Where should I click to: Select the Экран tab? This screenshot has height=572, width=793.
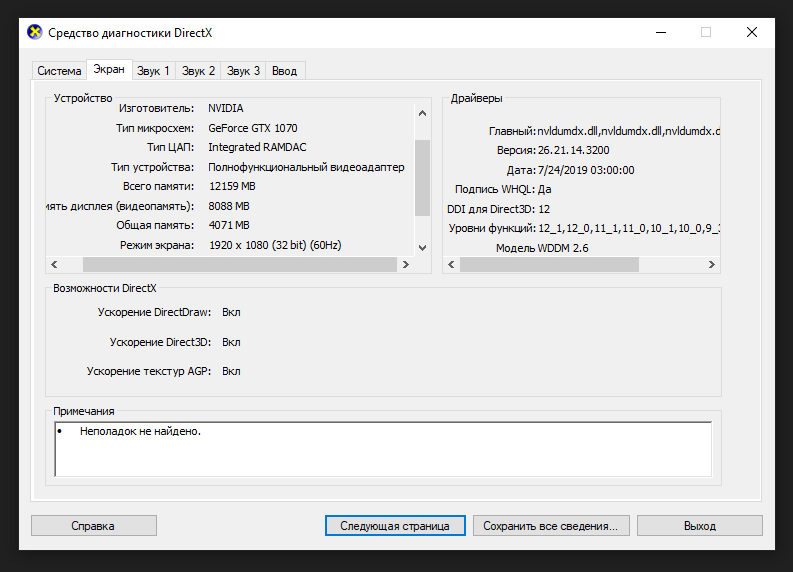109,69
